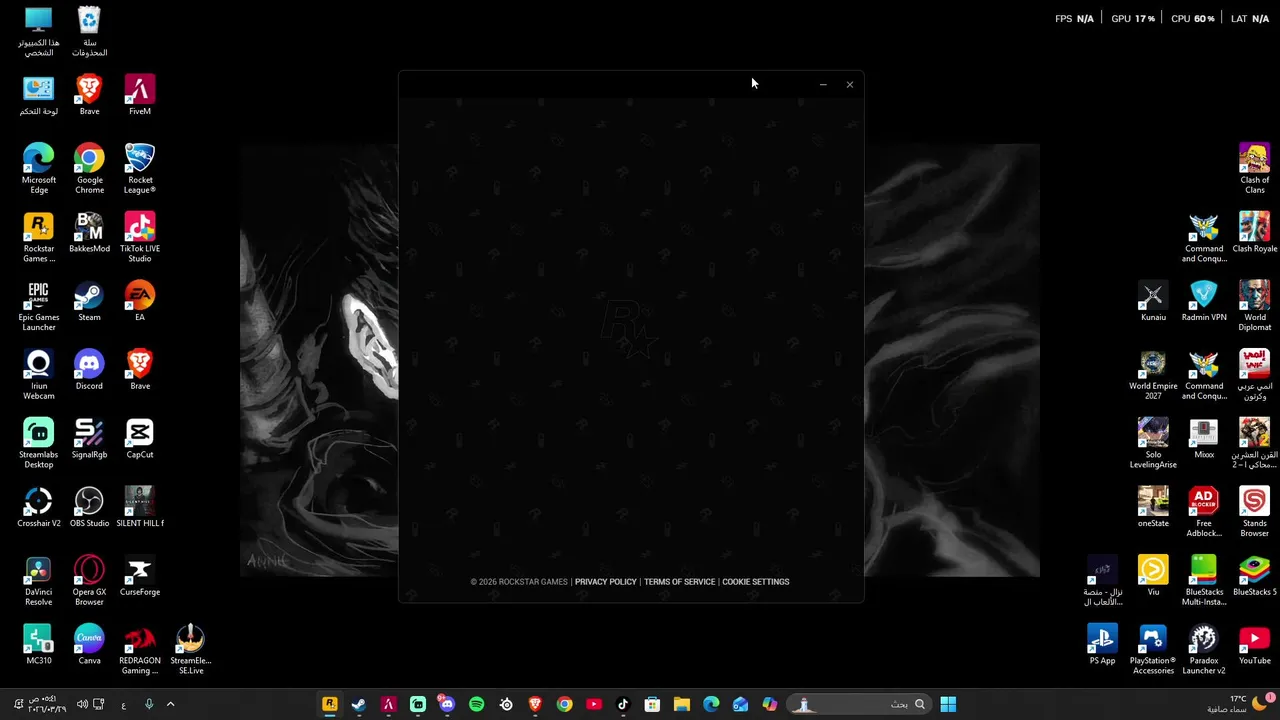Open World Diplomat desktop icon
Image resolution: width=1280 pixels, height=720 pixels.
click(1254, 306)
